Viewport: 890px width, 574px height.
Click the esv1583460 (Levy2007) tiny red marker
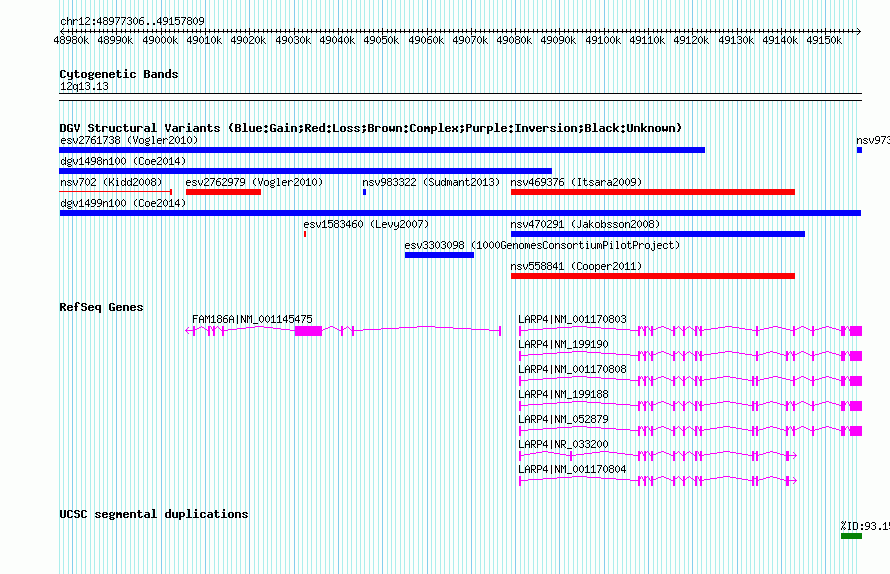tap(305, 234)
